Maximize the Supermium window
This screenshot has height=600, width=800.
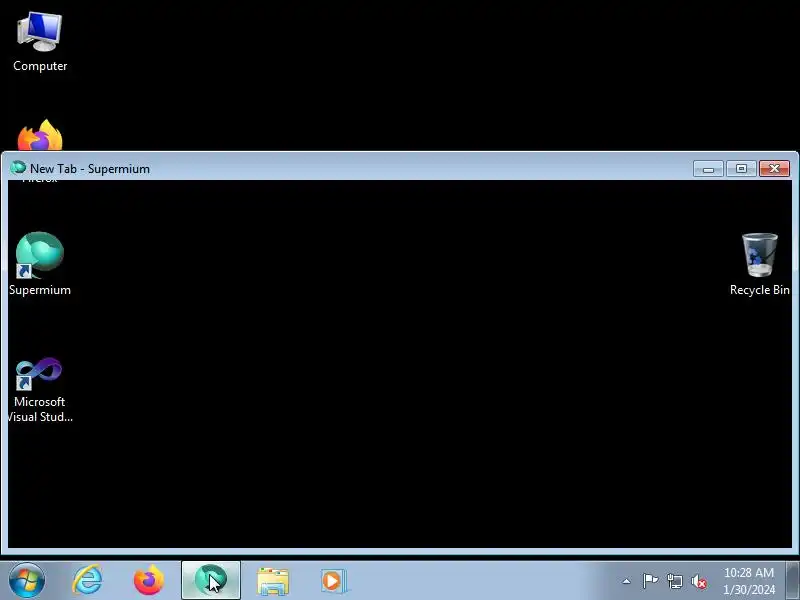[741, 169]
